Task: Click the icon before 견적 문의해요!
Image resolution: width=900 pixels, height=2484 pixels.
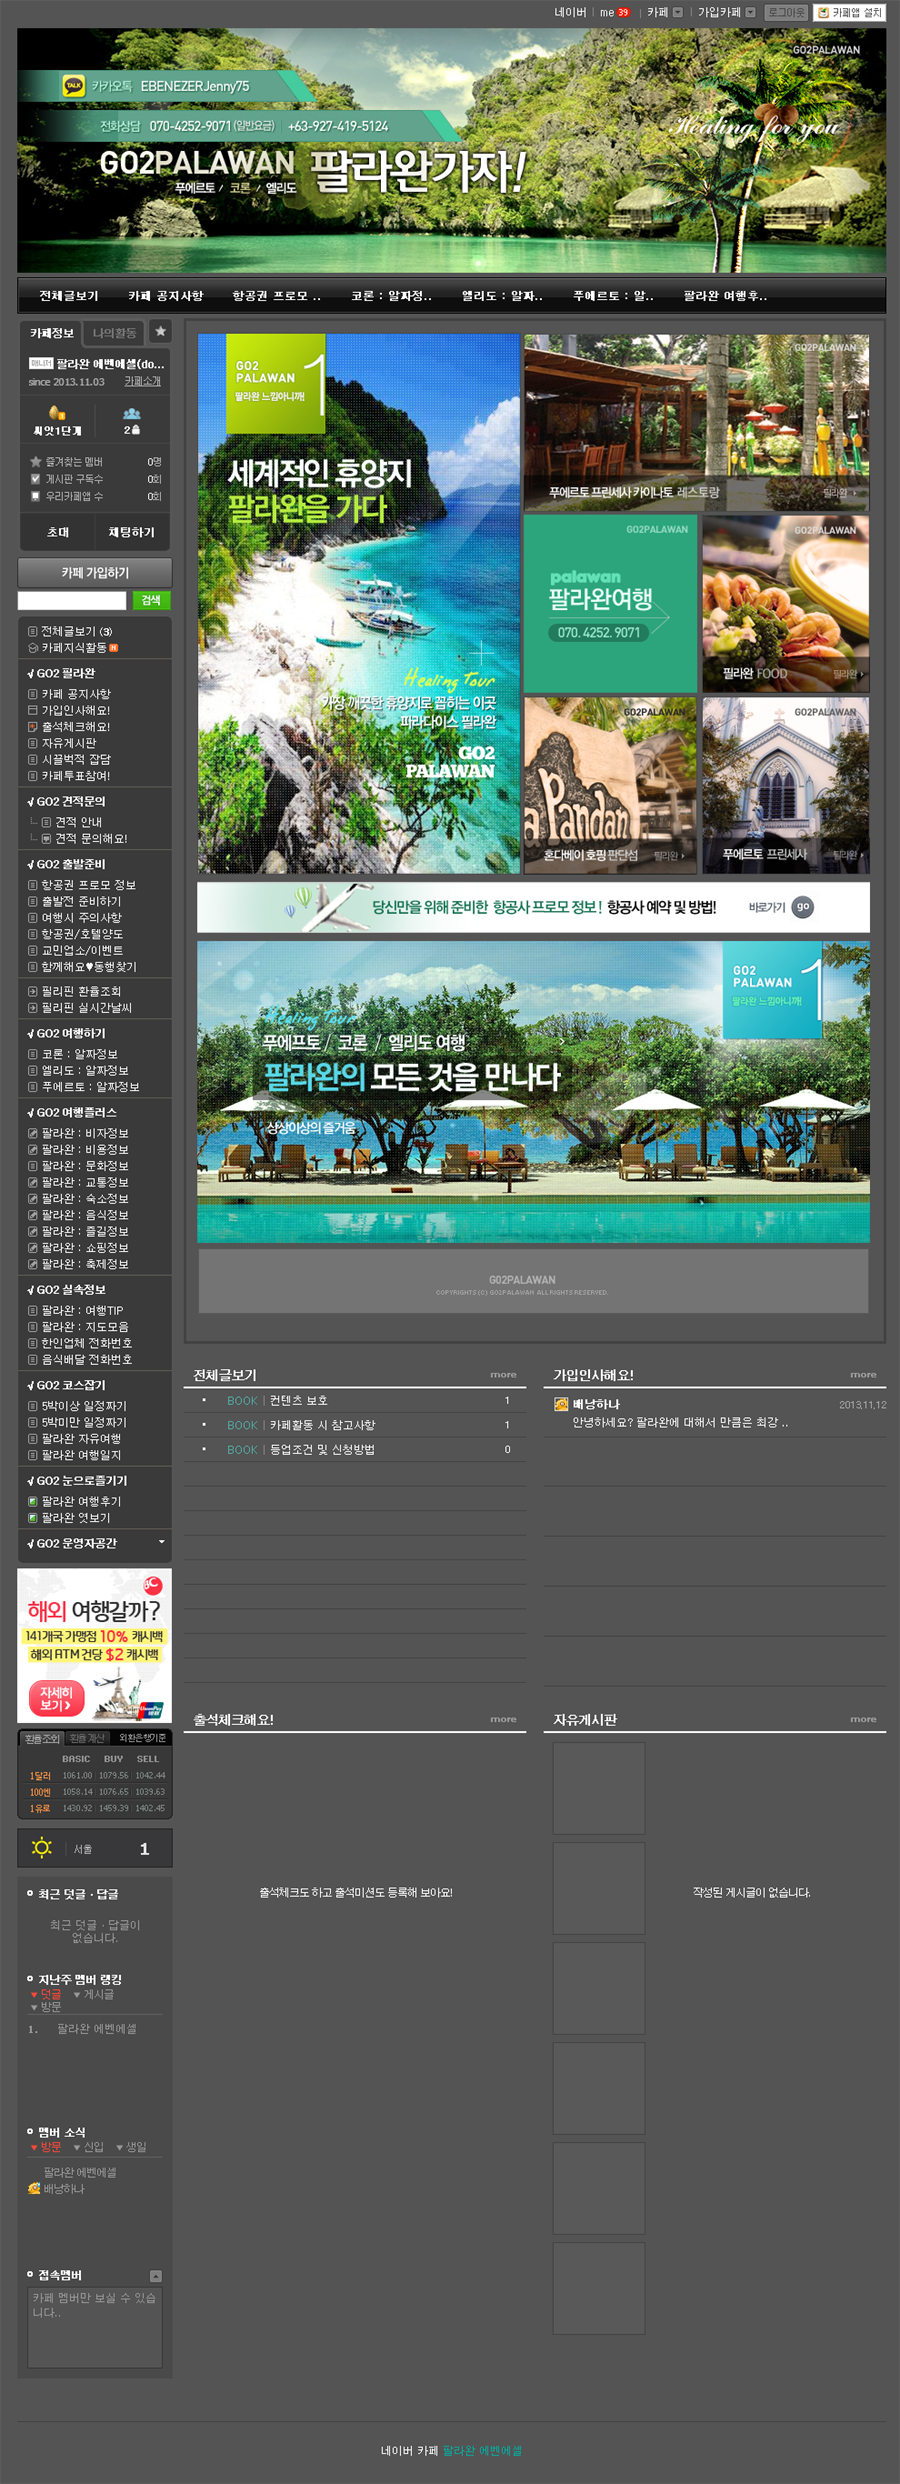Action: pos(46,839)
